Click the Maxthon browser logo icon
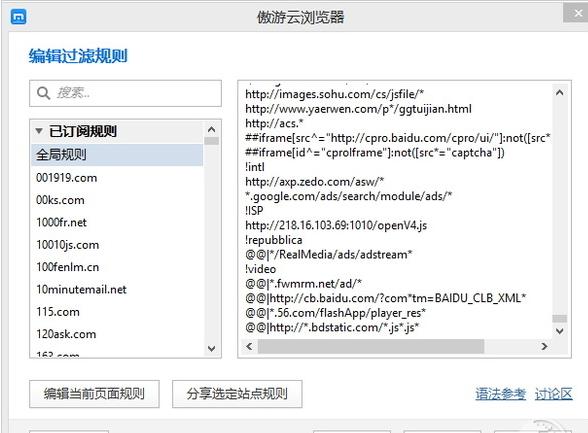The width and height of the screenshot is (588, 433). pos(18,16)
